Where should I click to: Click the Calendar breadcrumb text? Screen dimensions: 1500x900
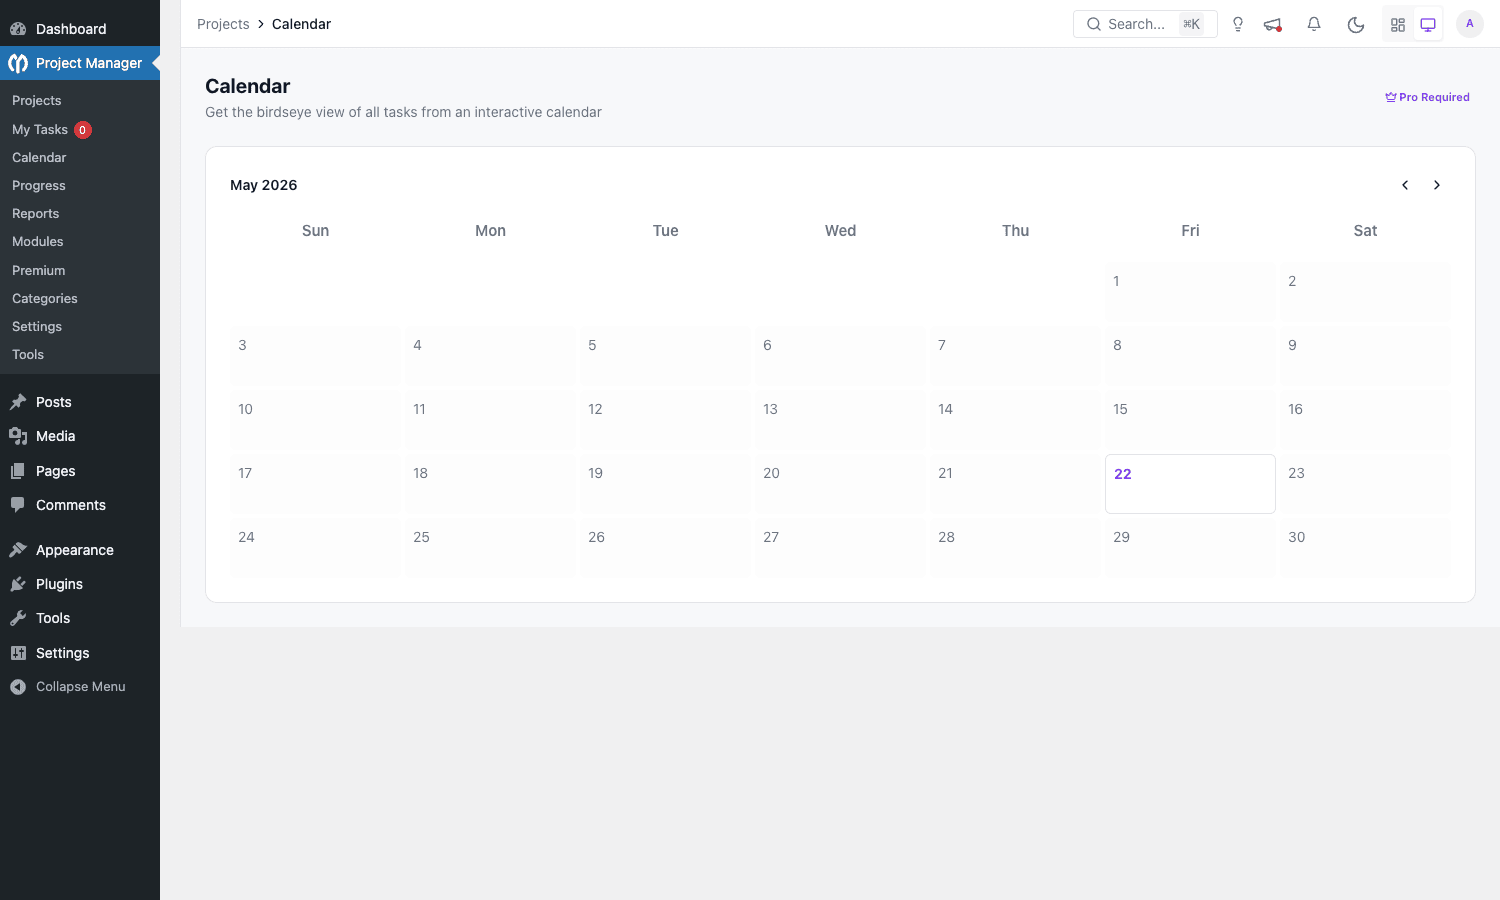[301, 24]
